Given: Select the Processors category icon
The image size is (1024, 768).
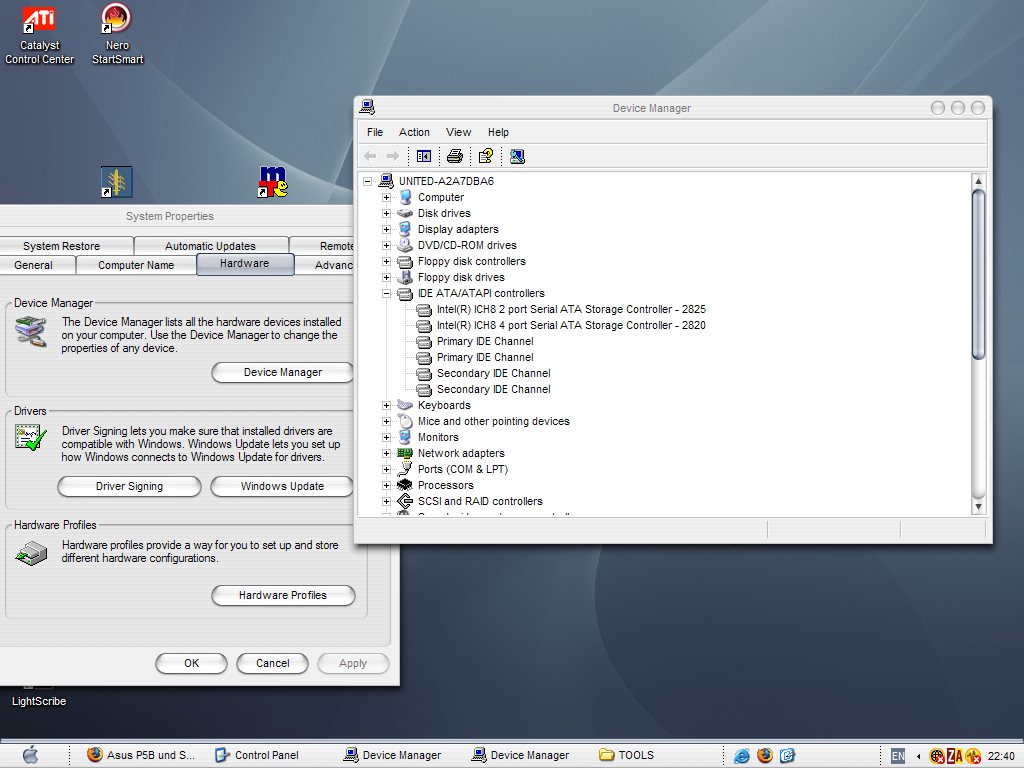Looking at the screenshot, I should 405,485.
